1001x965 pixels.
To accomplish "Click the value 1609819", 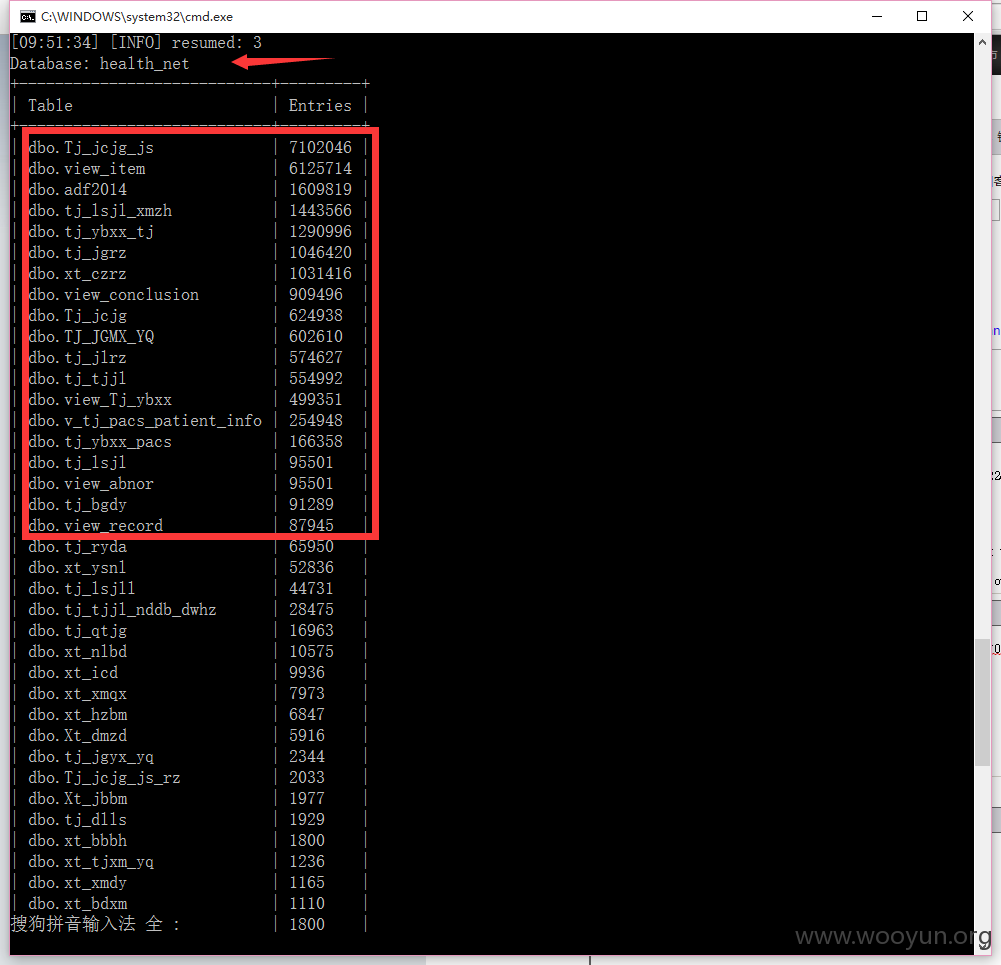I will pos(320,190).
